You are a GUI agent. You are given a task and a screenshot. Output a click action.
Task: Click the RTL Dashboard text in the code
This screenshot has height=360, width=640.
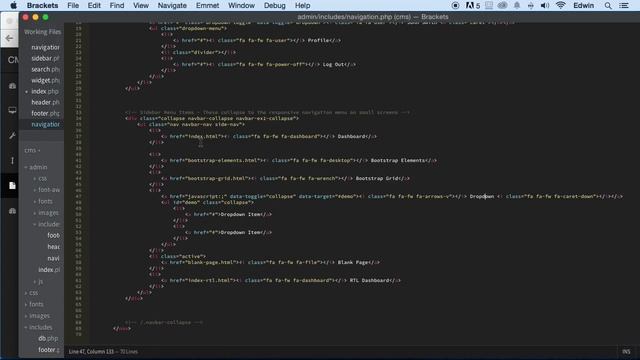(369, 280)
